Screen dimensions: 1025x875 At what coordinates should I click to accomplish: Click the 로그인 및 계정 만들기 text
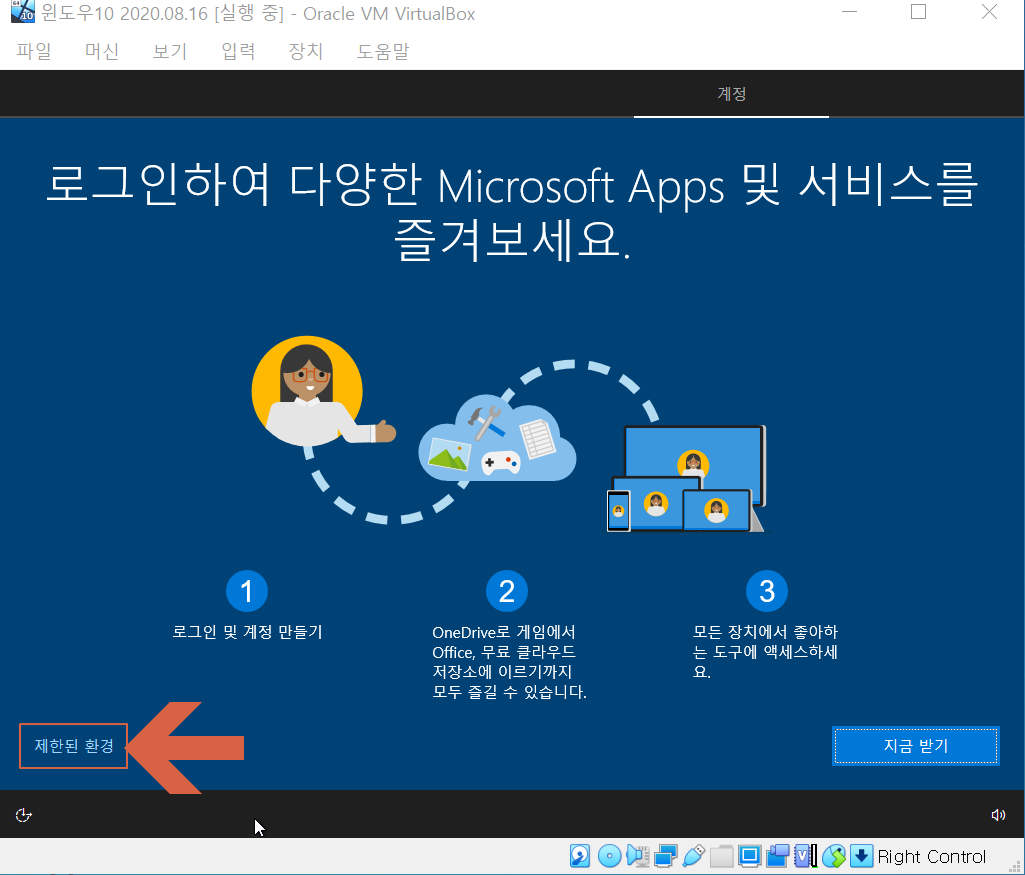click(x=247, y=632)
